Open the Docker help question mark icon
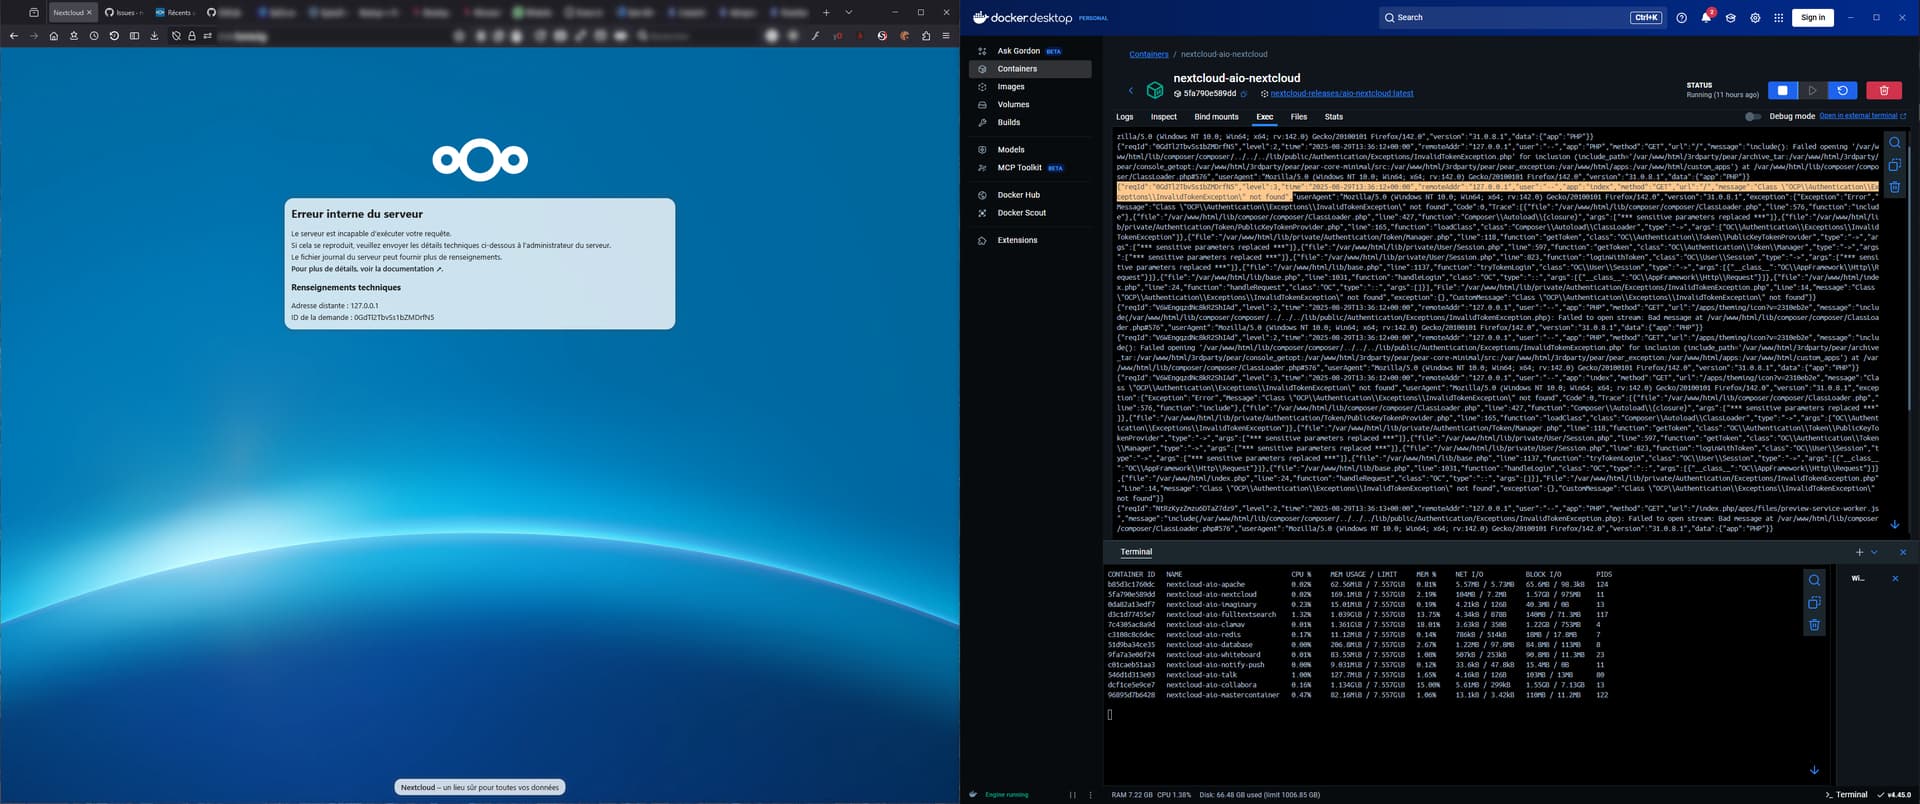The height and width of the screenshot is (804, 1920). click(1681, 17)
